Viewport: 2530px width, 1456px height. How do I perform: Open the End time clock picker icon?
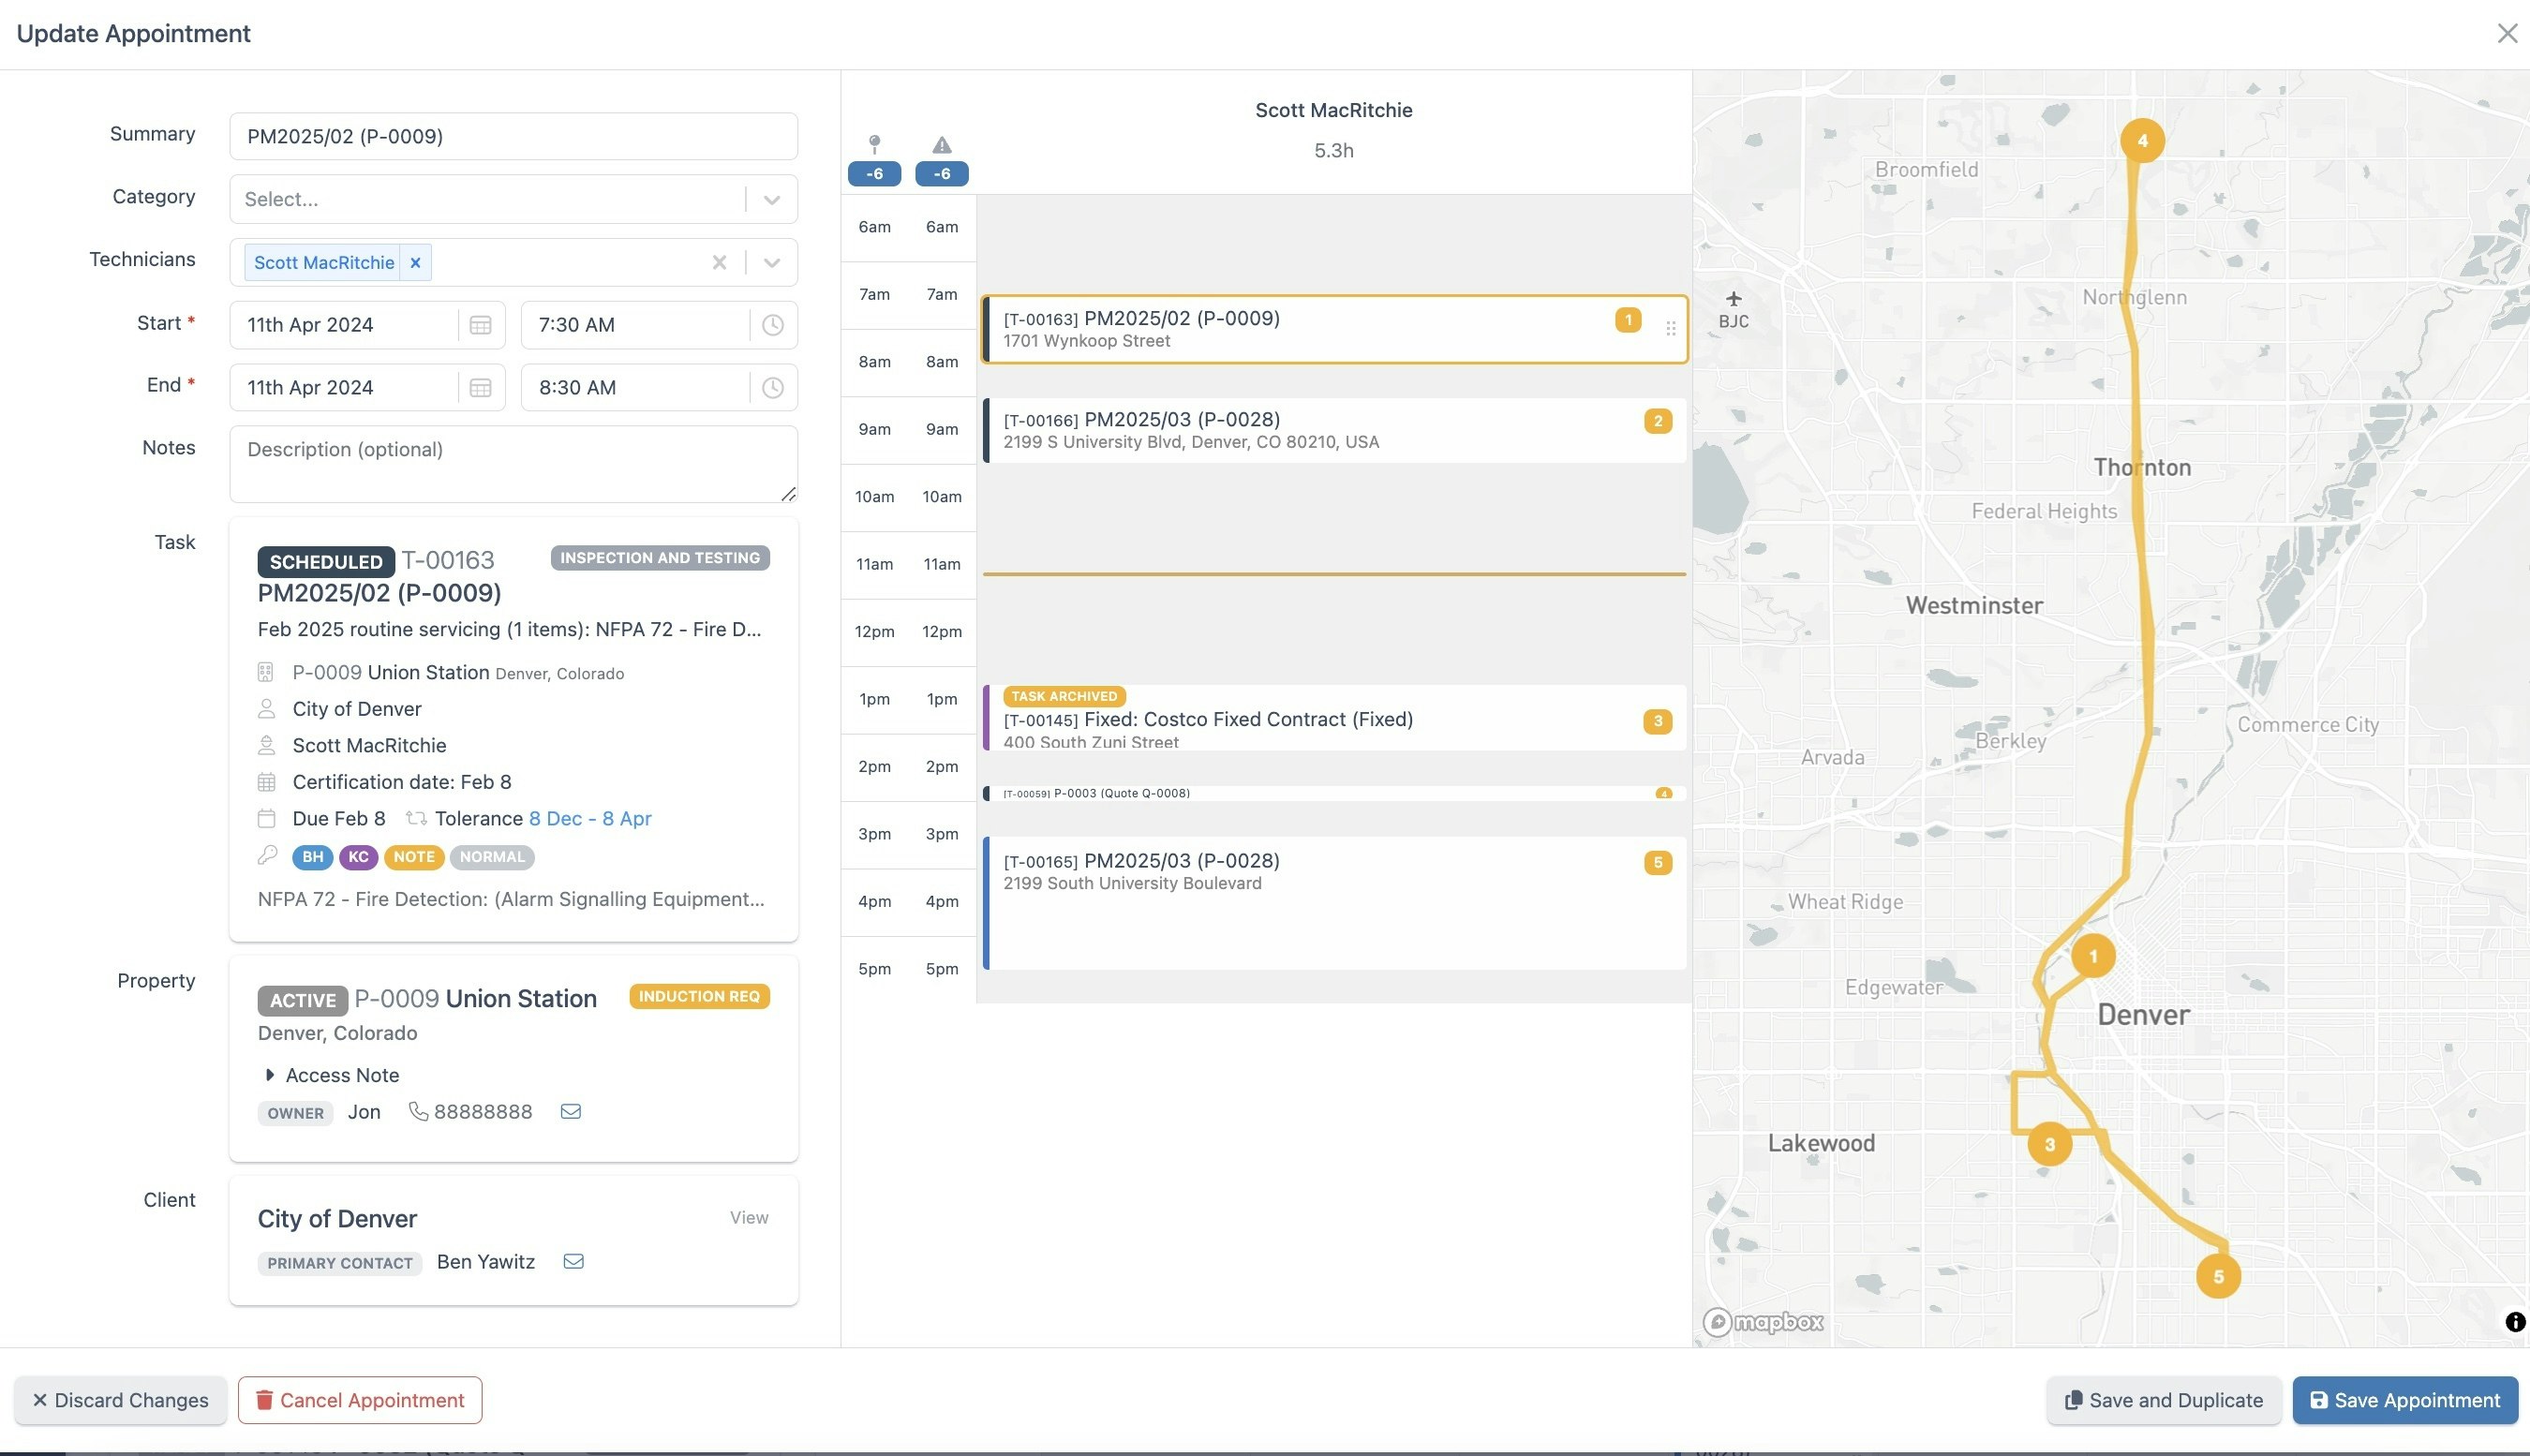772,388
